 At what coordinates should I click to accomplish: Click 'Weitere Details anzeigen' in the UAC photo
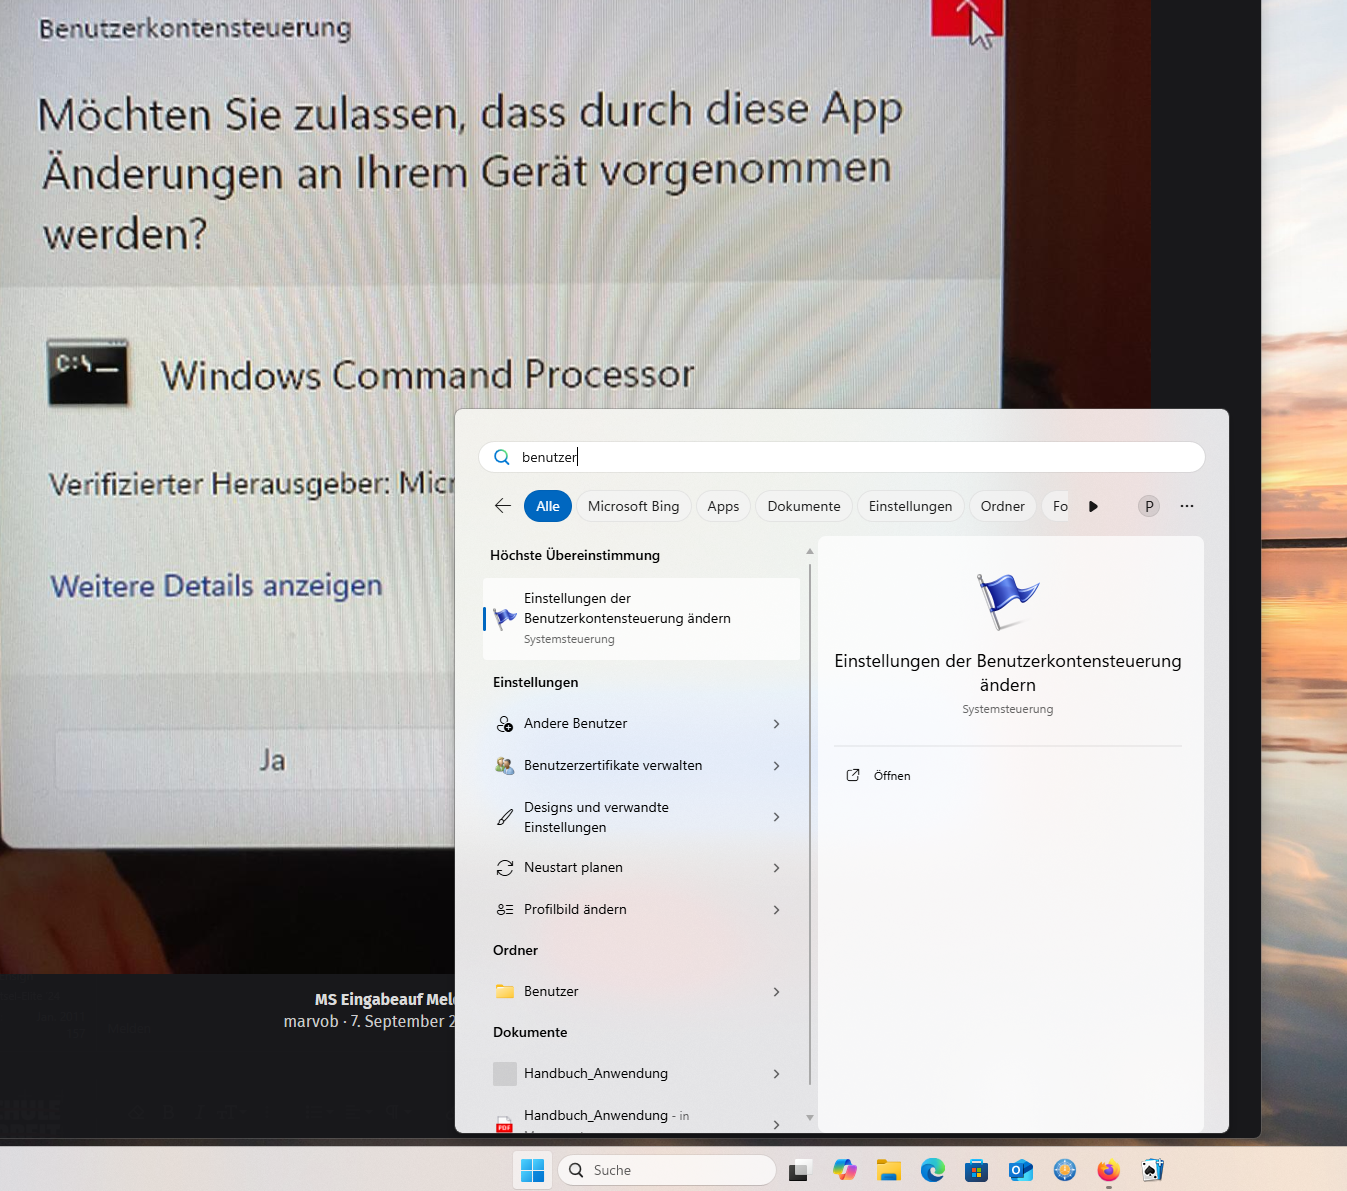pos(216,585)
